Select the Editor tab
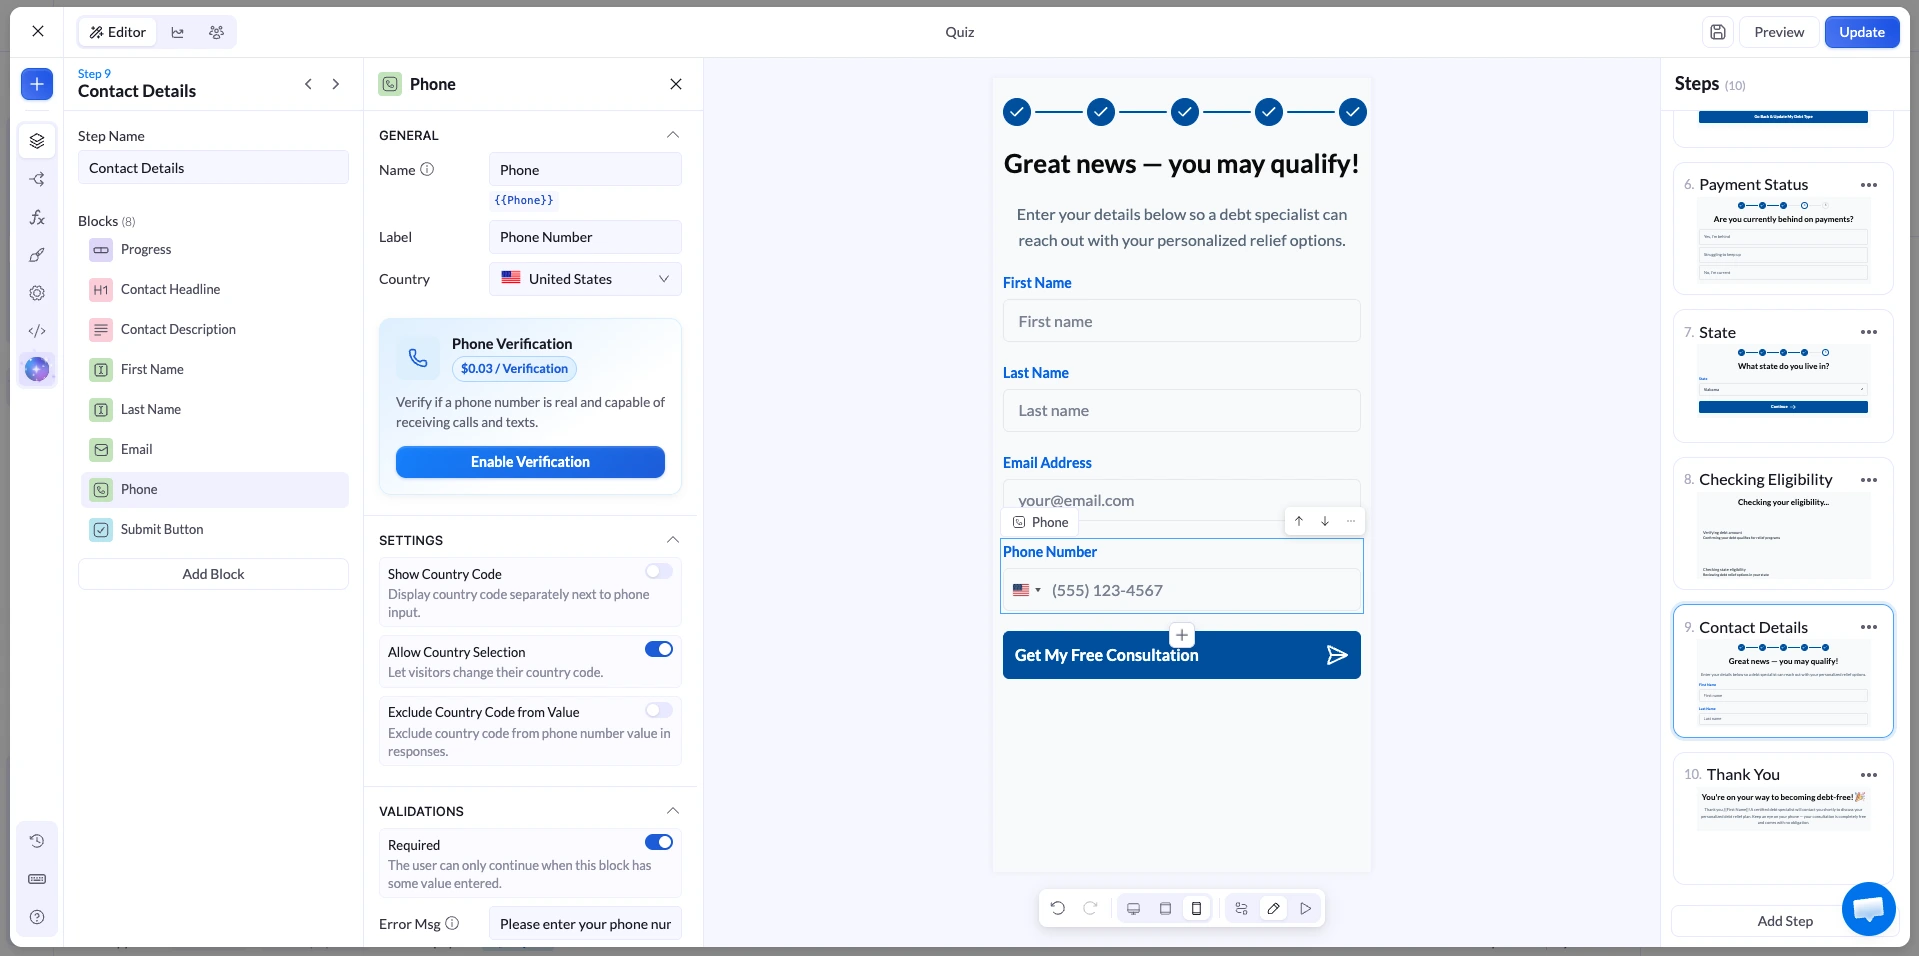This screenshot has height=956, width=1919. [x=118, y=32]
